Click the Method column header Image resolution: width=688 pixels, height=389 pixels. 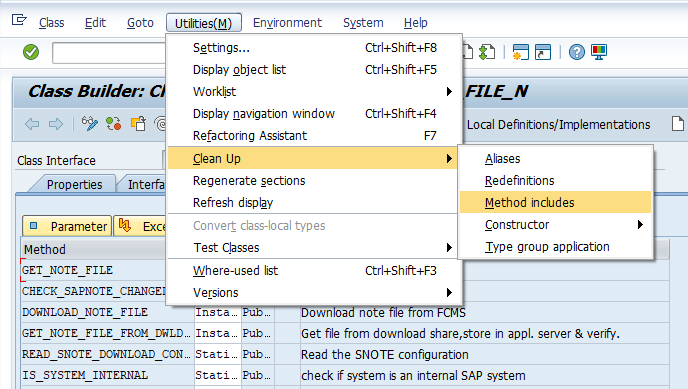[93, 250]
